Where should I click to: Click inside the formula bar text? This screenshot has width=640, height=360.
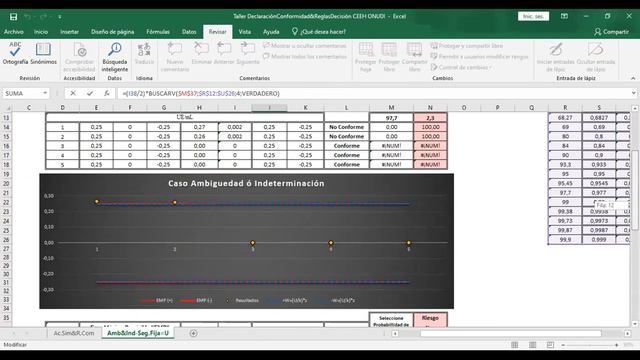(x=201, y=93)
